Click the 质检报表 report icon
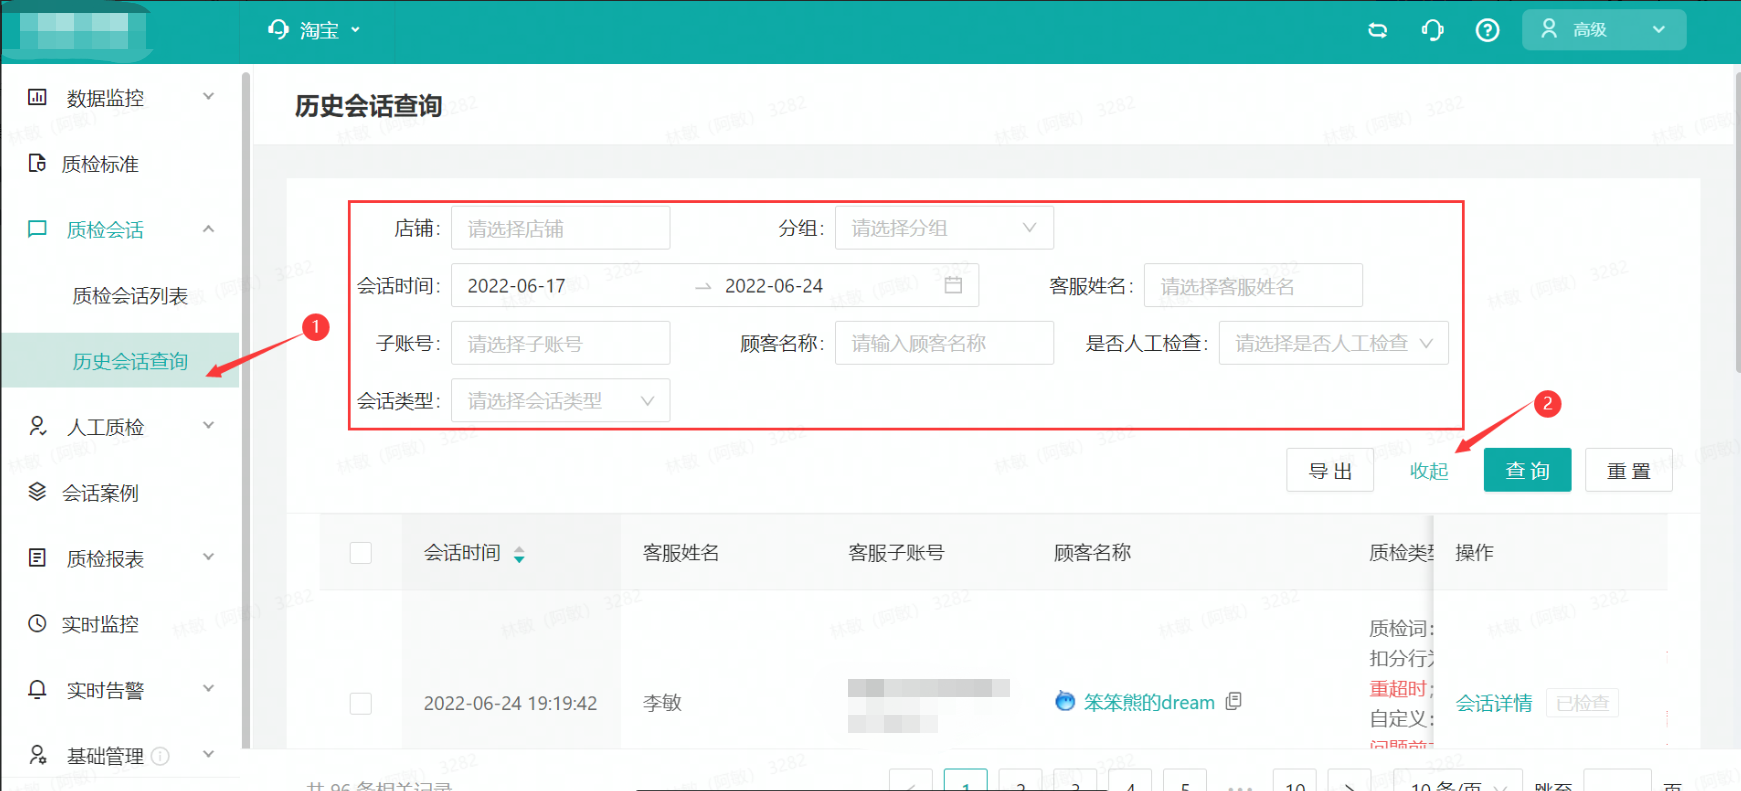The image size is (1741, 791). click(37, 558)
